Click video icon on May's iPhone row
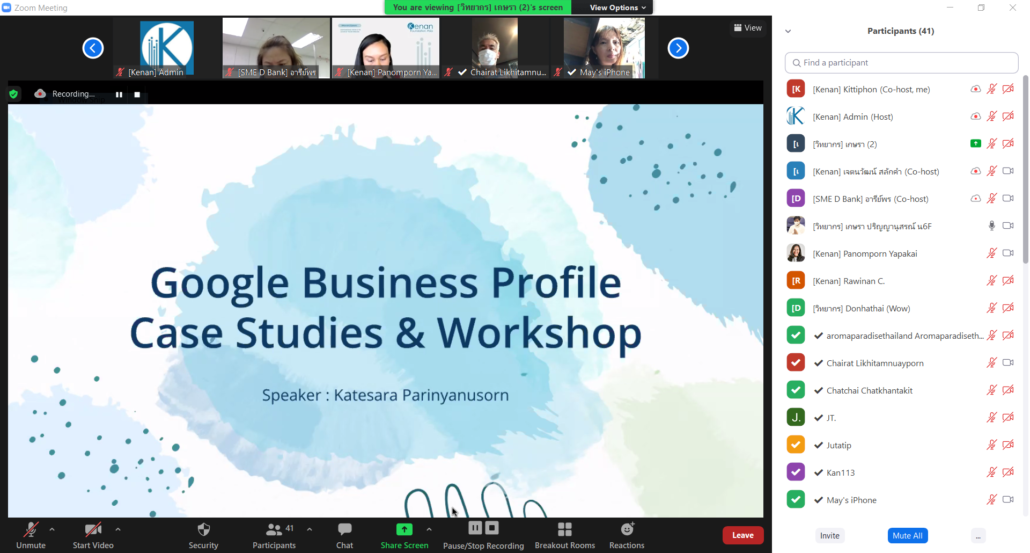 point(1008,500)
